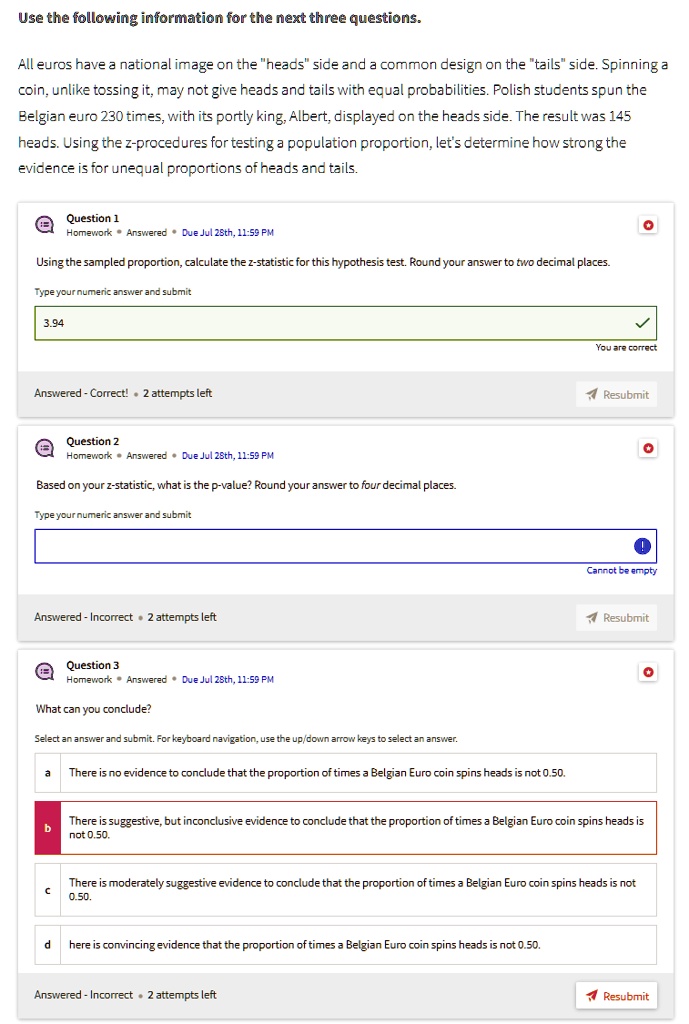
Task: Resubmit the Question 3 answer
Action: 617,995
